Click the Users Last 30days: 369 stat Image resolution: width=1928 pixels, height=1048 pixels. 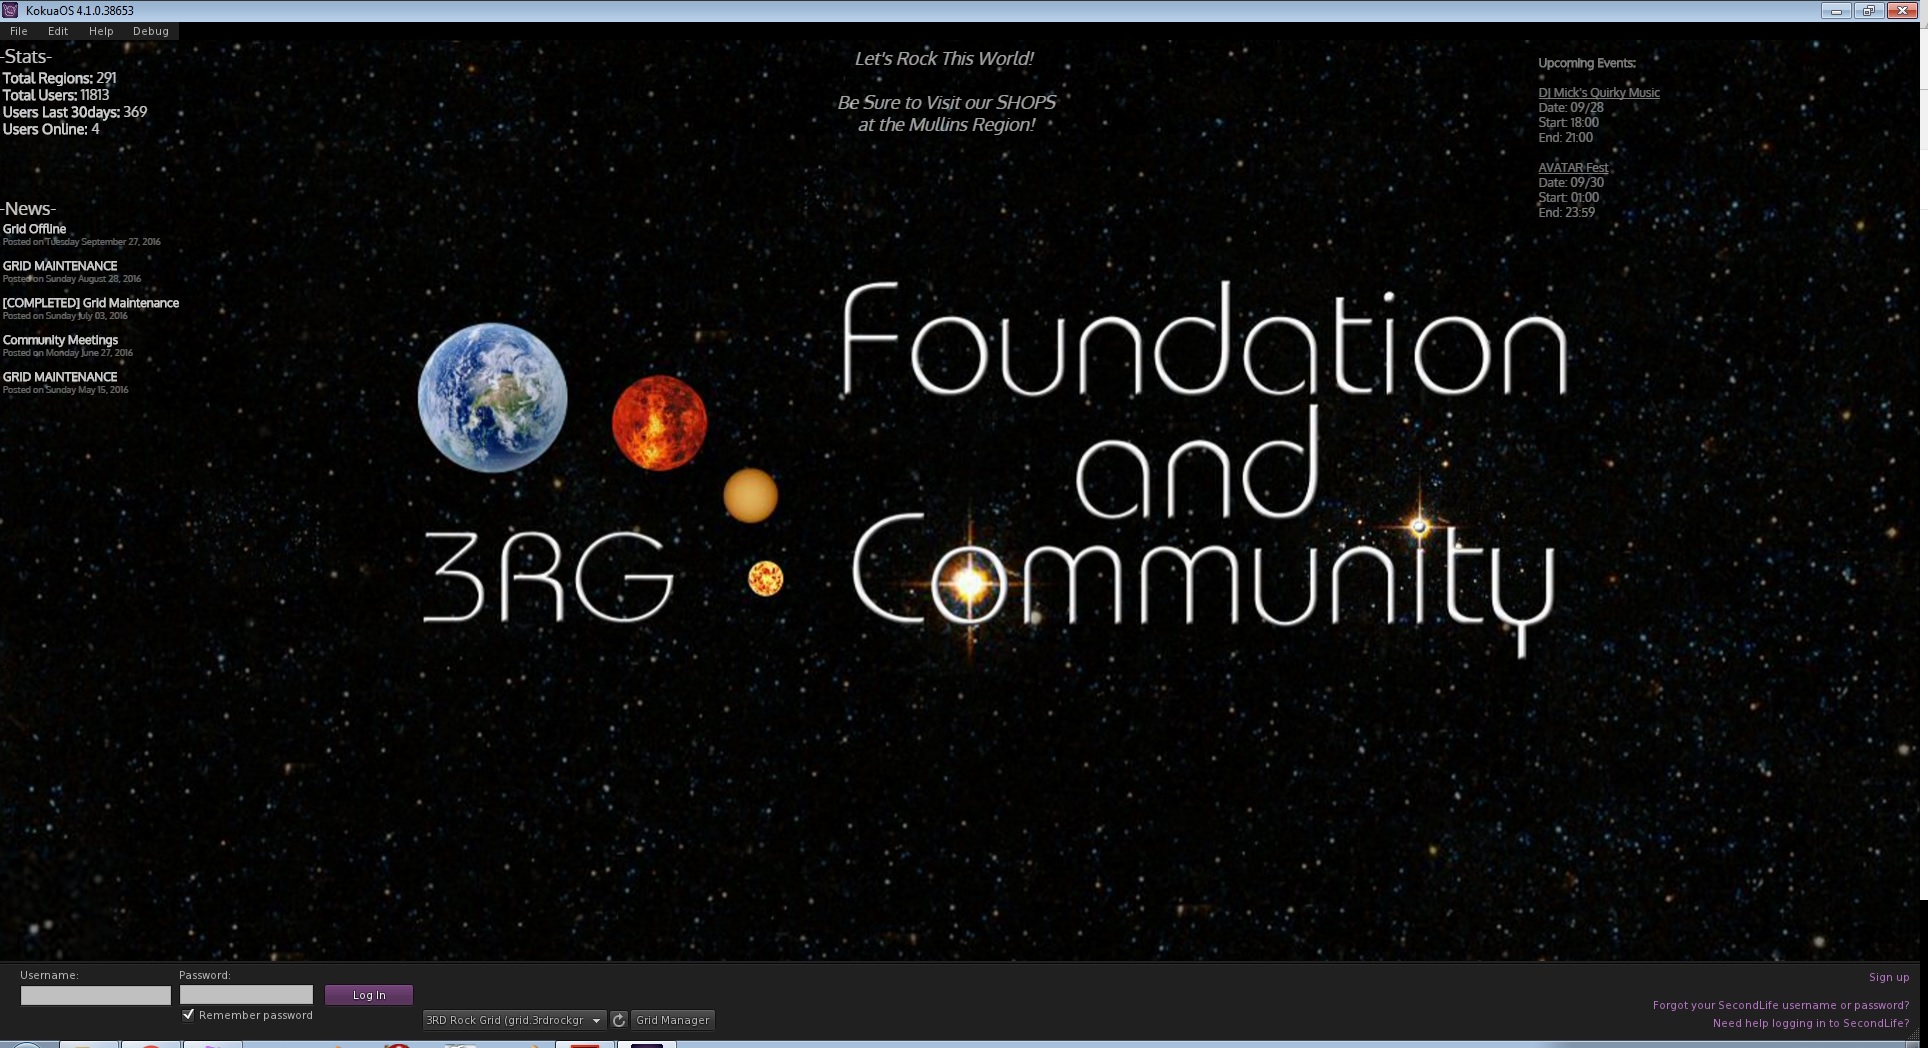pos(75,112)
